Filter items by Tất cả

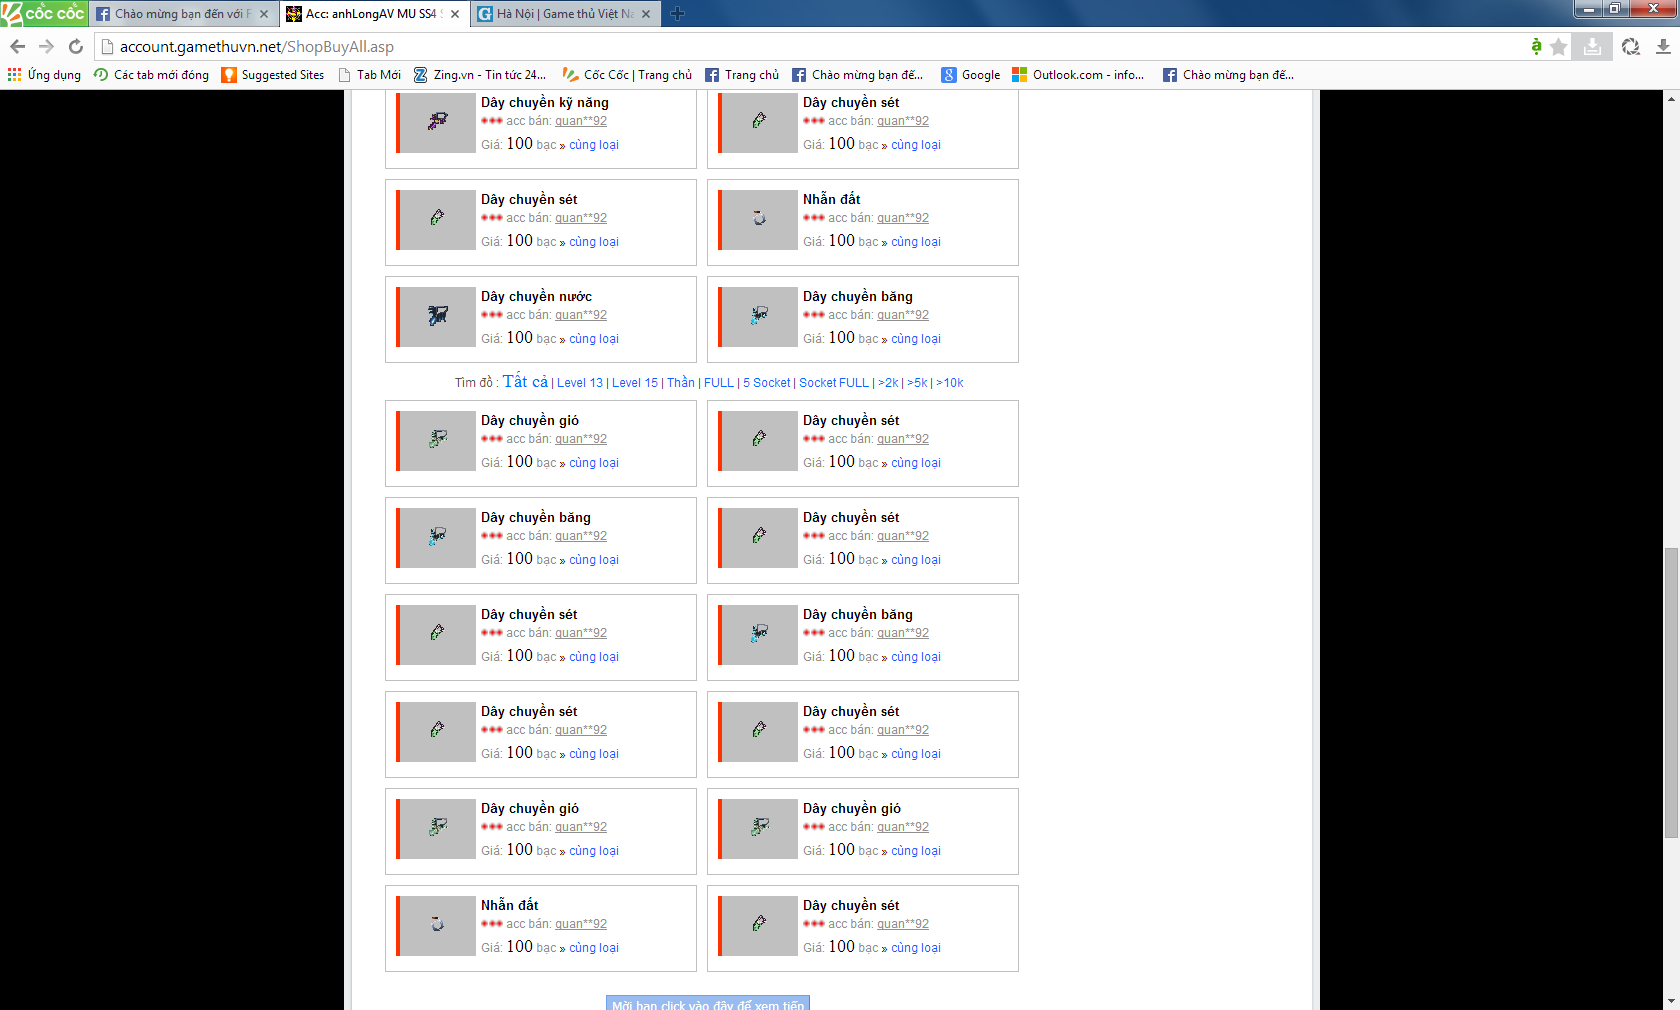(525, 381)
